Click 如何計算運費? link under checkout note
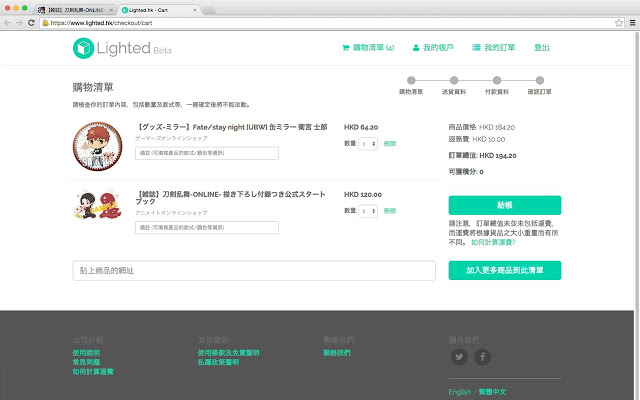 pyautogui.click(x=493, y=242)
